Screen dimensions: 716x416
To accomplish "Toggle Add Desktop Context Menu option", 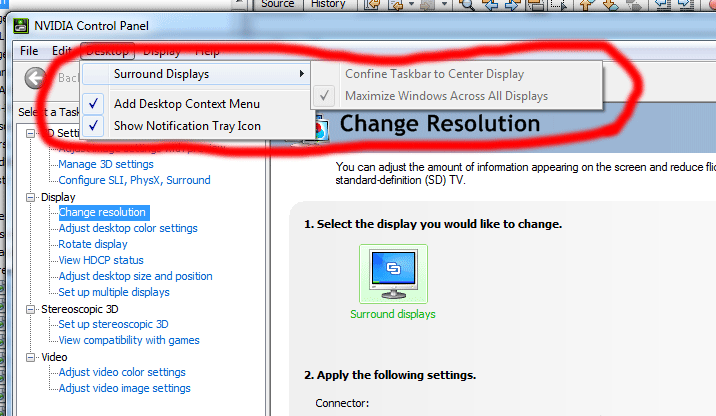I will pyautogui.click(x=195, y=104).
